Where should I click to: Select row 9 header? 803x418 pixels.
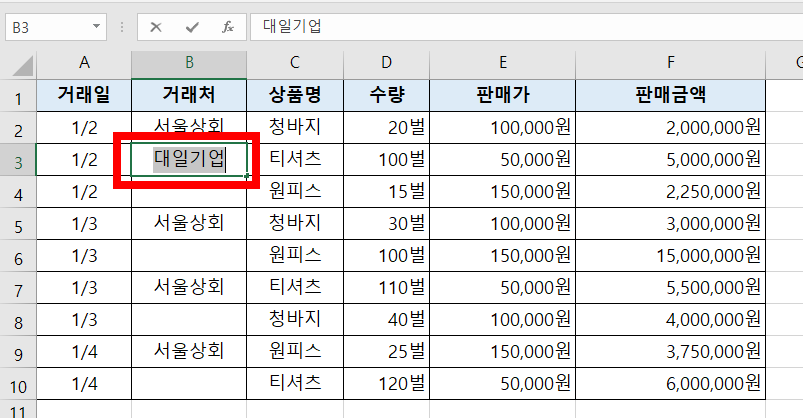coord(18,352)
